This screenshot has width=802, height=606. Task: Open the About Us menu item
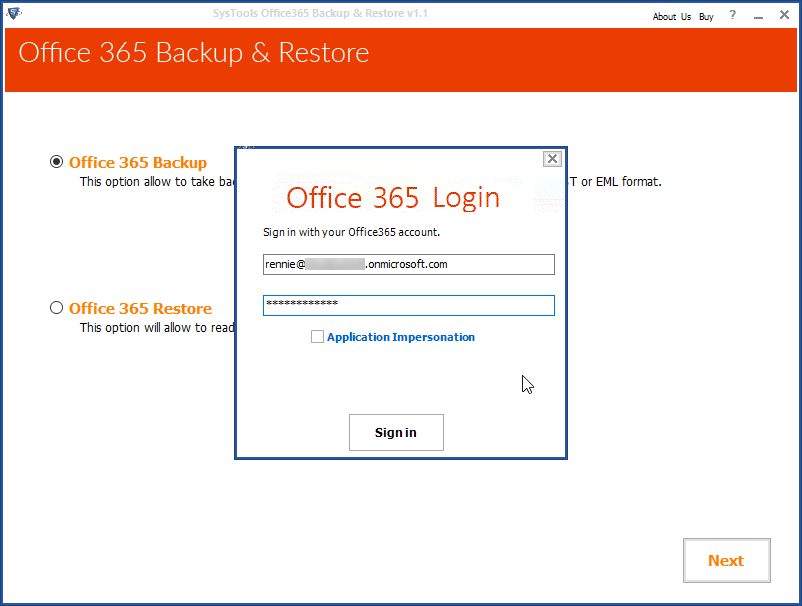(x=672, y=16)
